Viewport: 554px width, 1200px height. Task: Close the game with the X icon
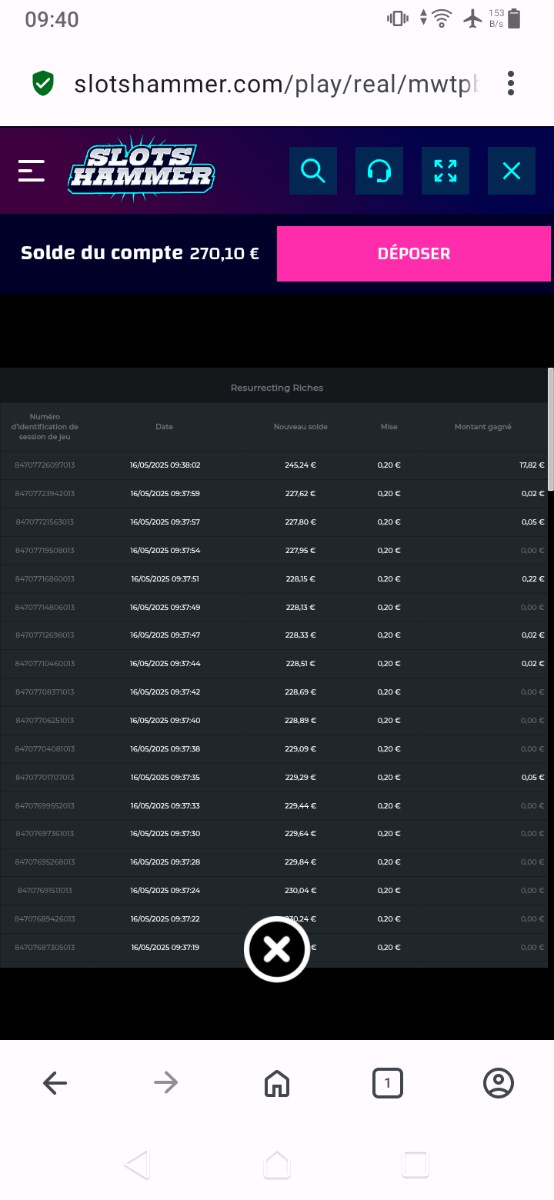click(511, 171)
